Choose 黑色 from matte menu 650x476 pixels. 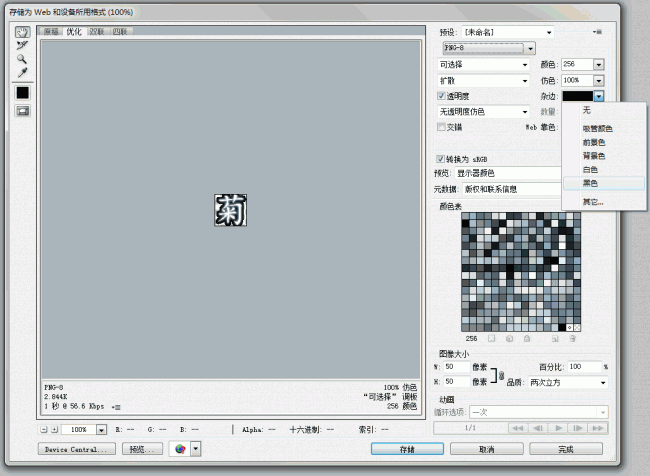604,183
